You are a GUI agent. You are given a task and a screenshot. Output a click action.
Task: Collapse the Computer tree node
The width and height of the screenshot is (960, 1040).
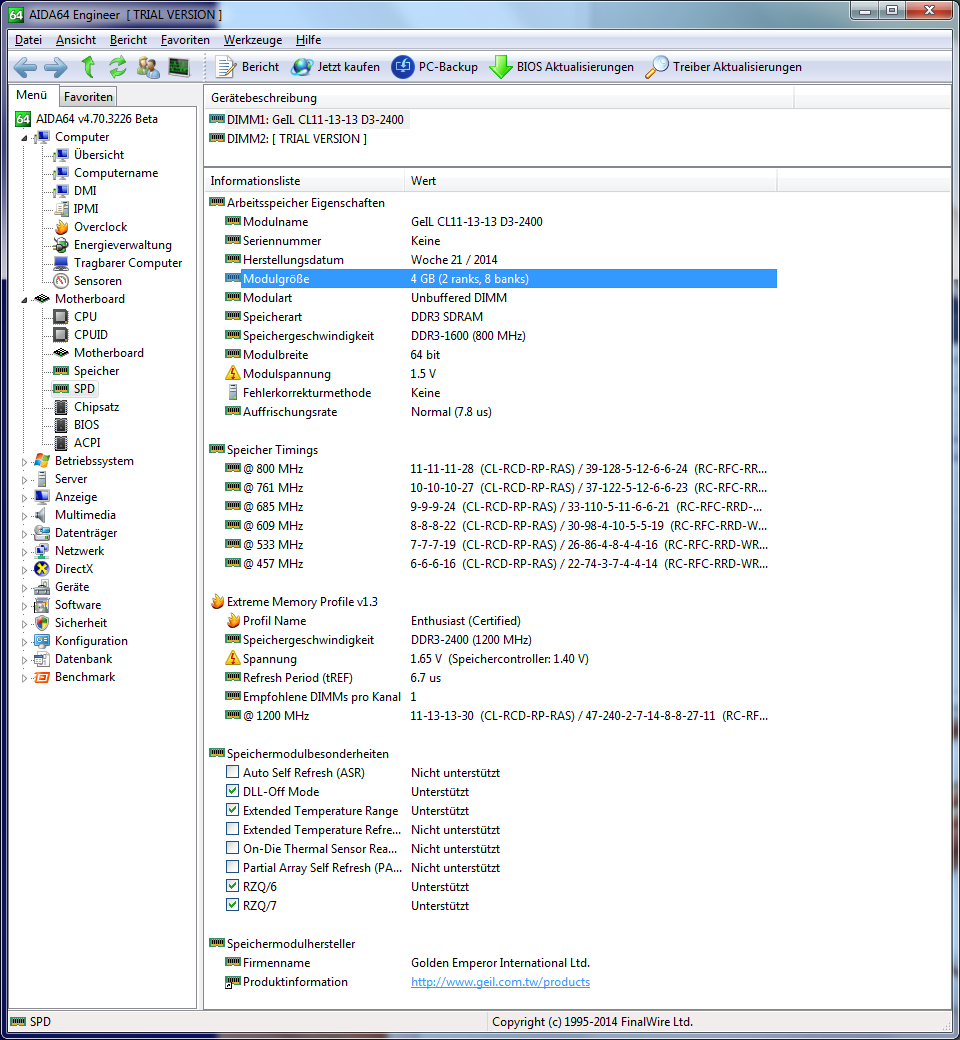pos(25,138)
